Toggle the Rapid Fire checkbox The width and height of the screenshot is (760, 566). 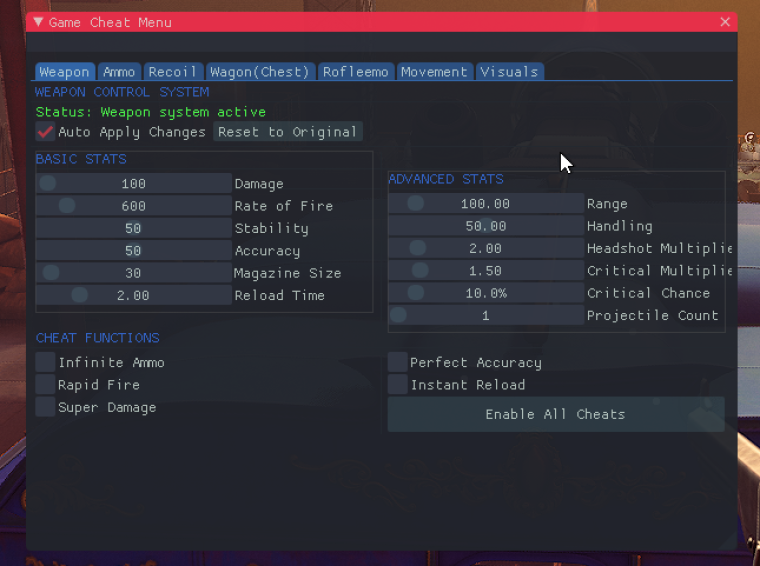coord(45,384)
